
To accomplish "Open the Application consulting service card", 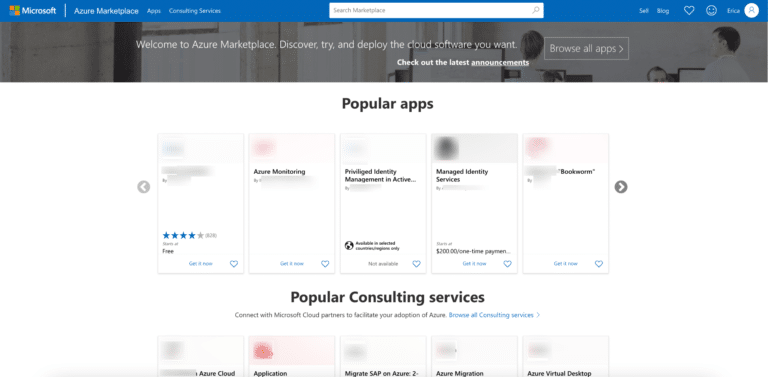I will (292, 356).
